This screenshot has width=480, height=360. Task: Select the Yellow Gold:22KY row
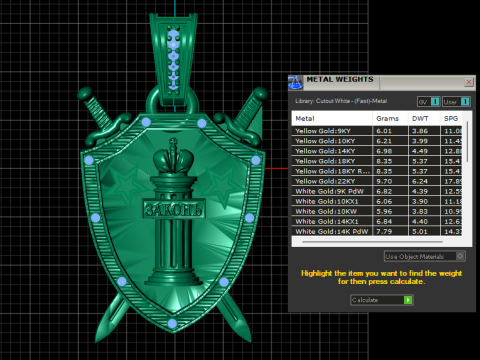(377, 181)
